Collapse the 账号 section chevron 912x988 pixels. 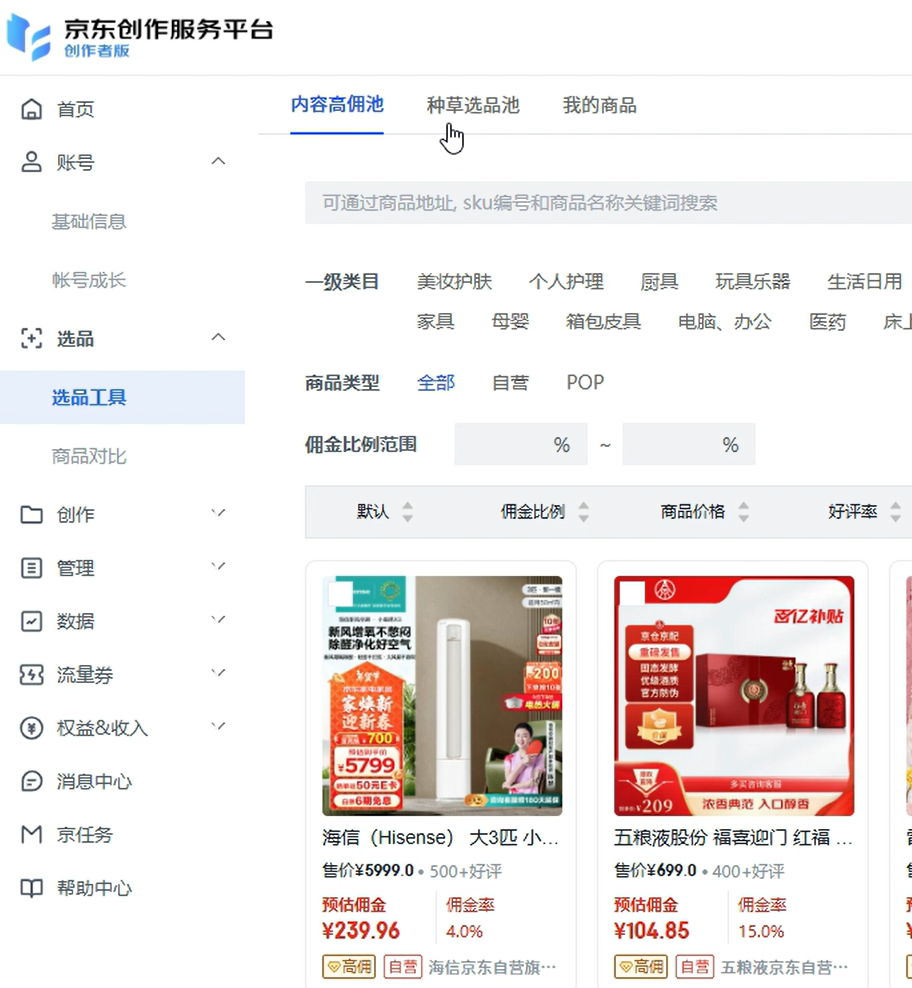[218, 161]
